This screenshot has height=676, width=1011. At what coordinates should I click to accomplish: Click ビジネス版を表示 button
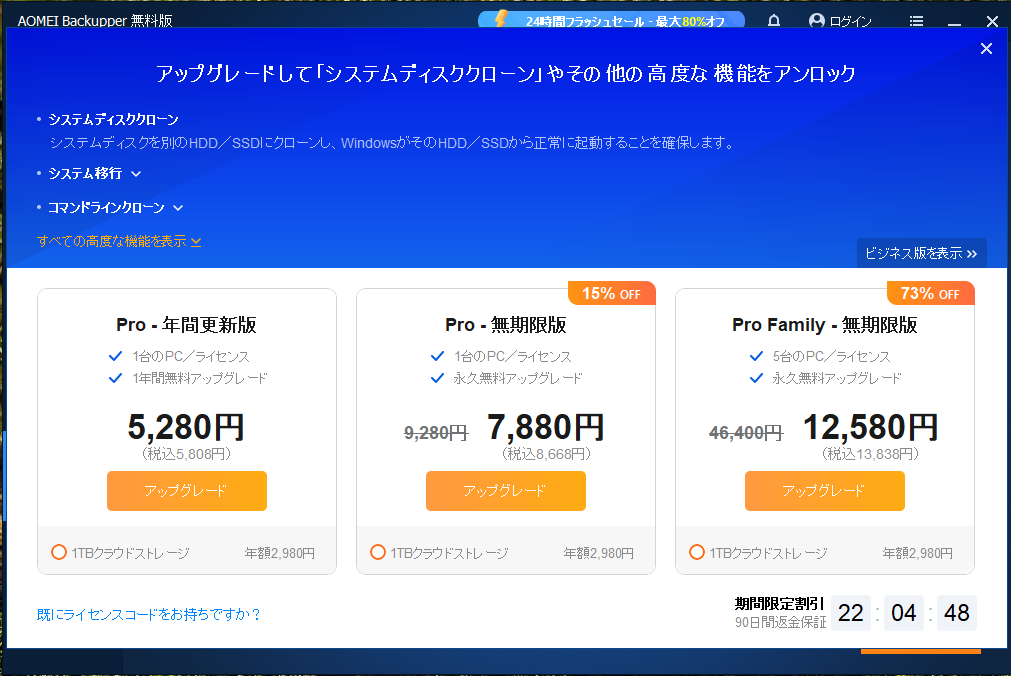[921, 254]
